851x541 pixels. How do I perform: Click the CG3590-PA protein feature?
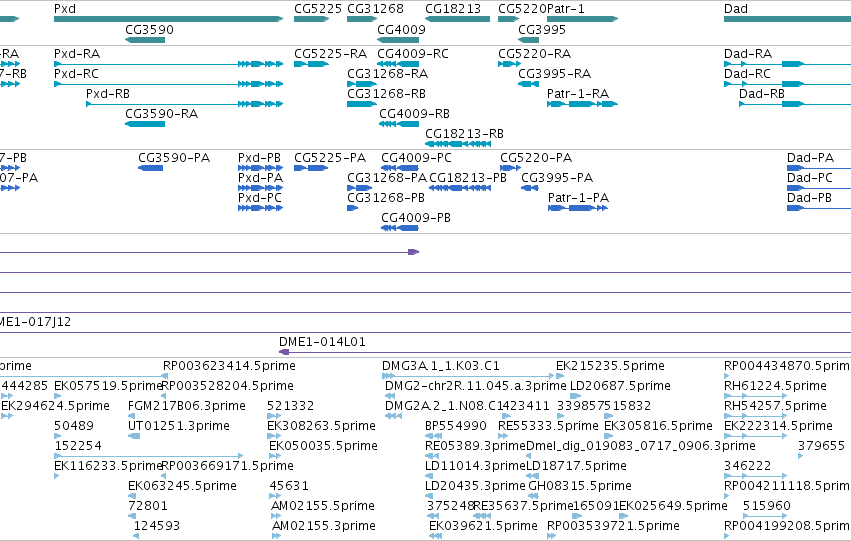click(151, 168)
